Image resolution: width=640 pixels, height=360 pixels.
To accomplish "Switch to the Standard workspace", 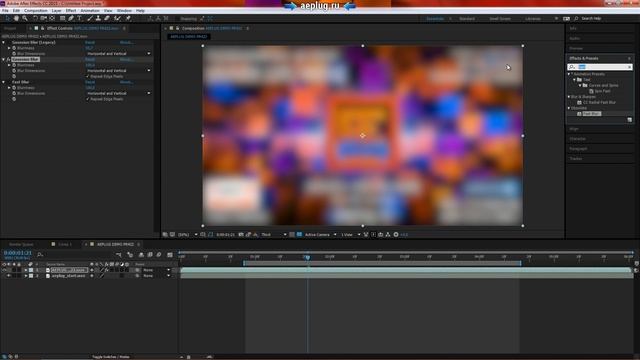I will click(467, 19).
